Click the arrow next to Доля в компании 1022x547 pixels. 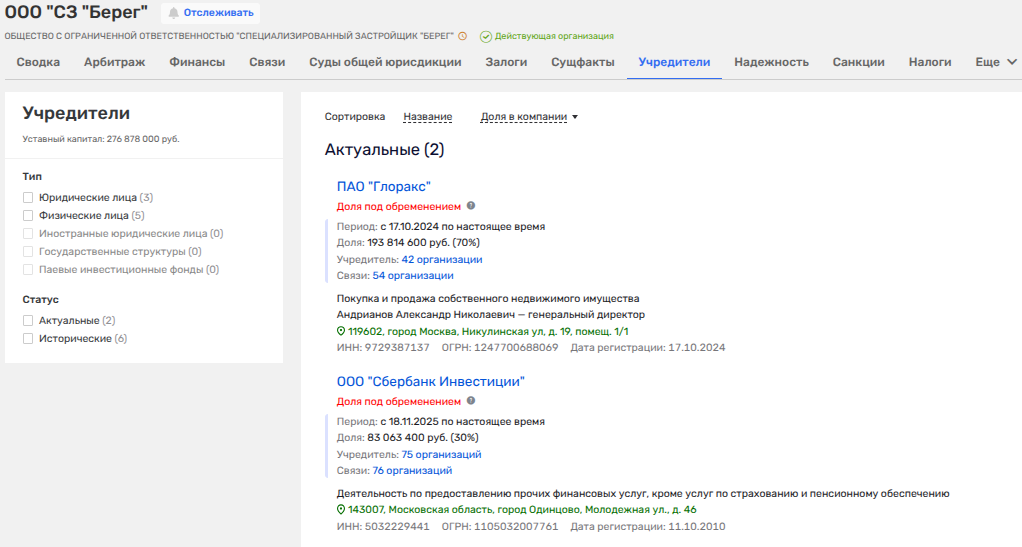[x=575, y=117]
